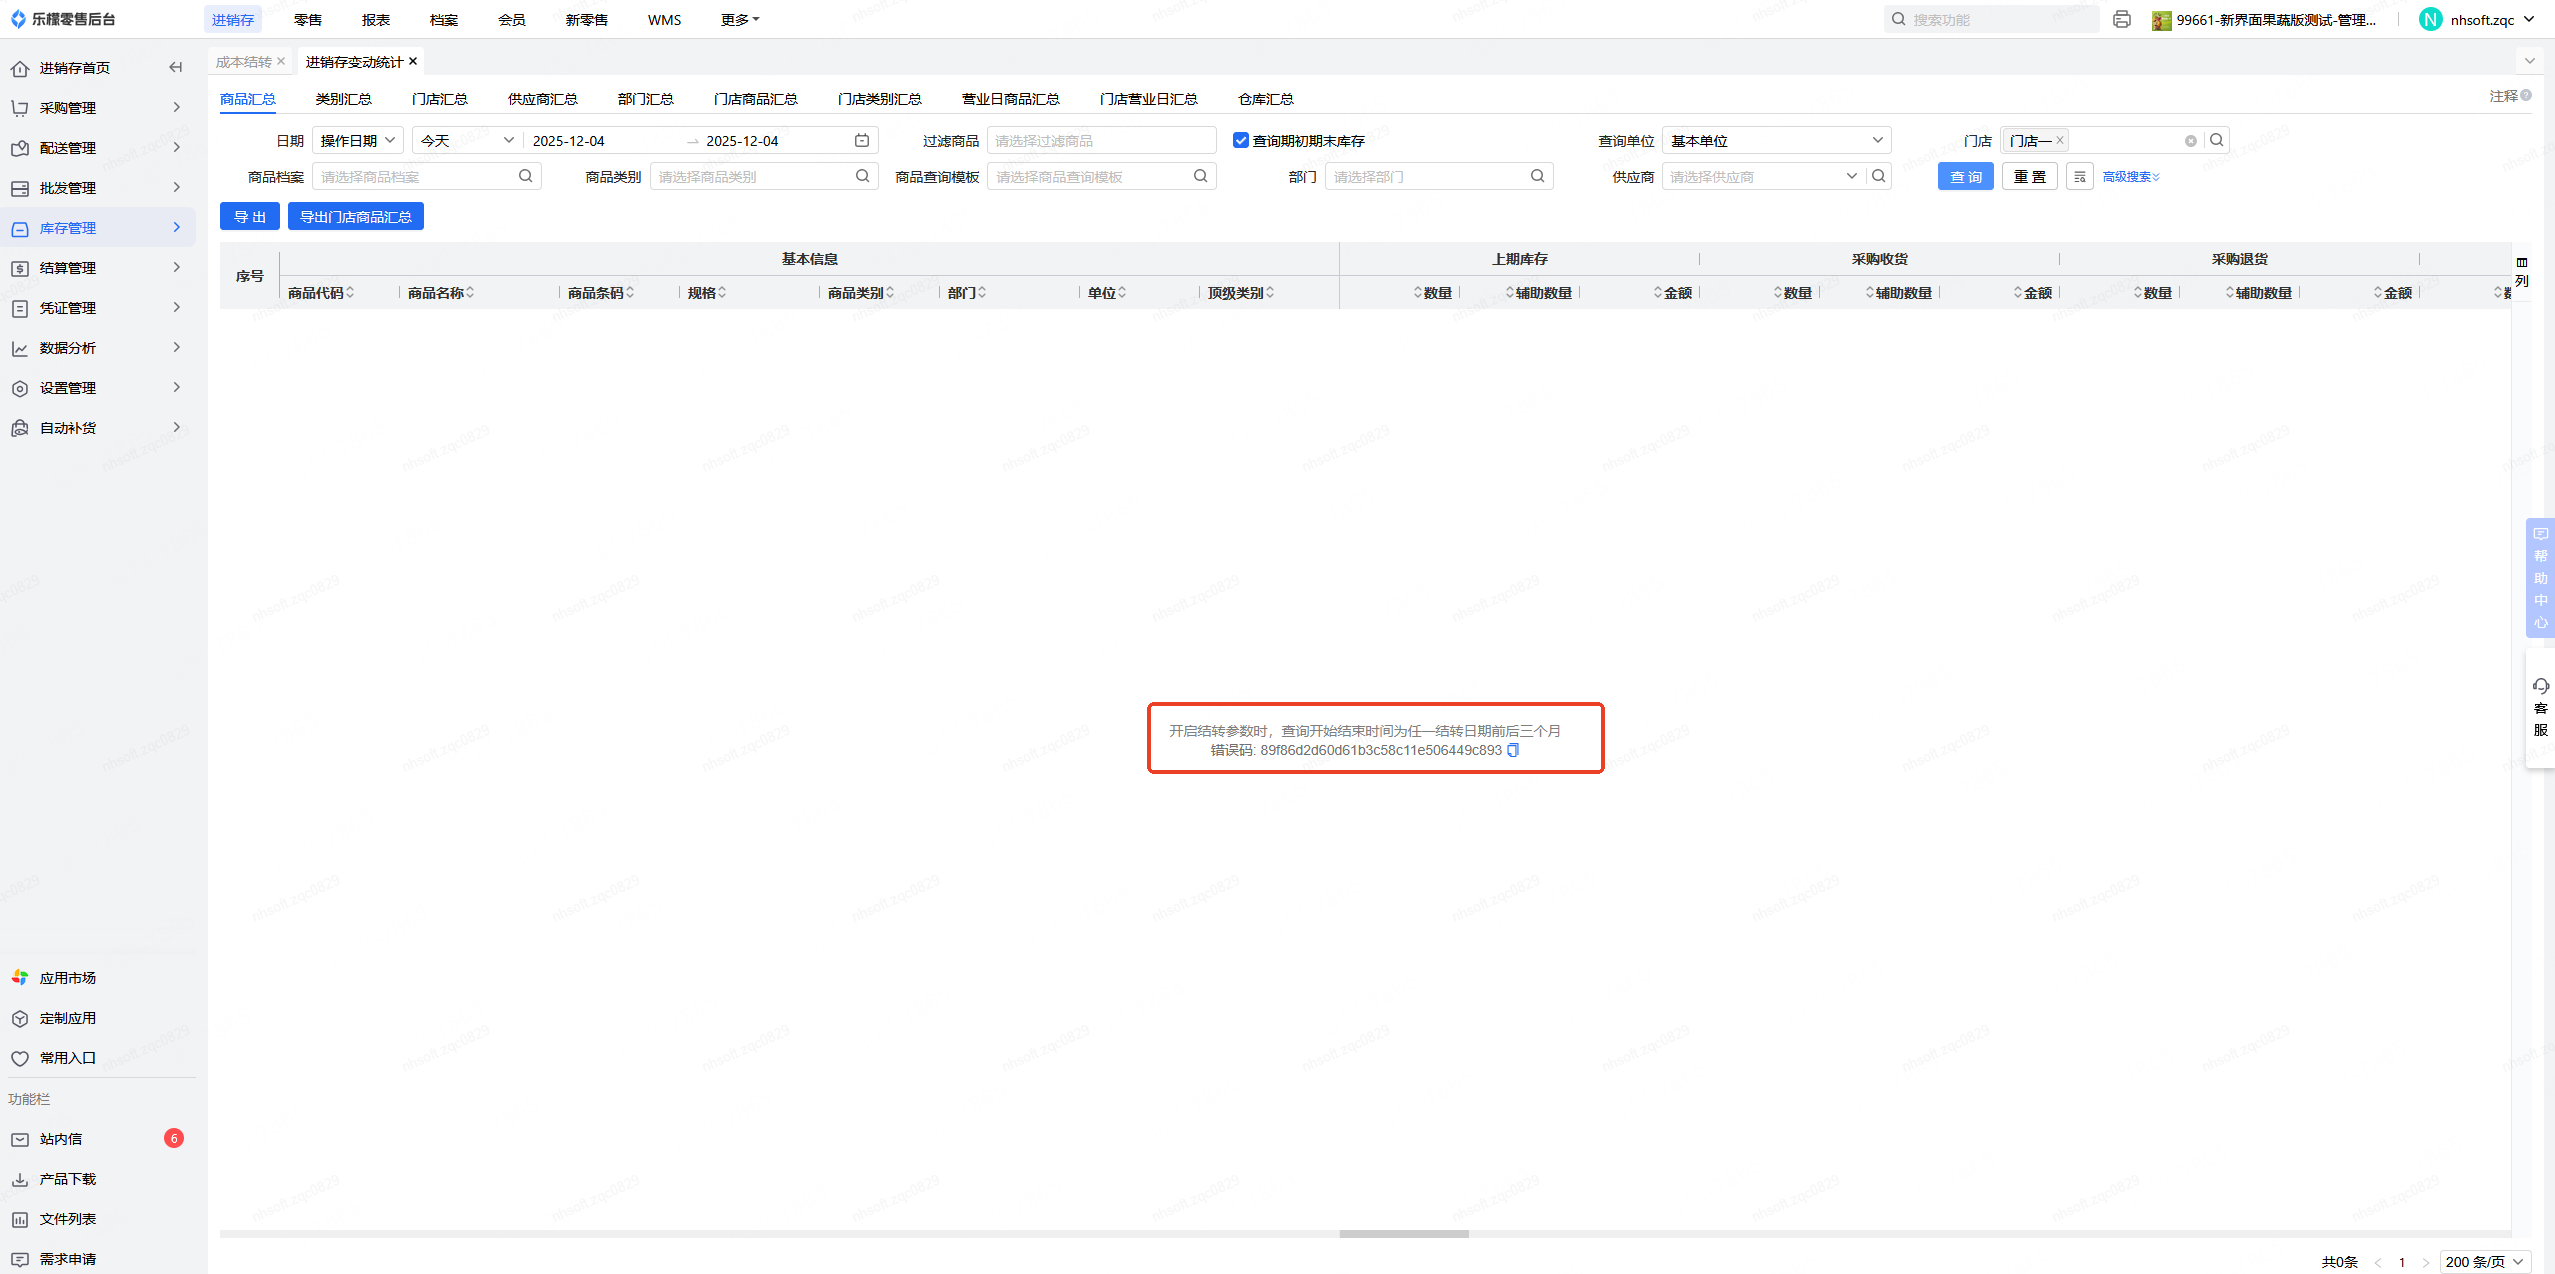The width and height of the screenshot is (2555, 1274).
Task: Remove the 门店一 tag from the store filter
Action: (x=2059, y=141)
